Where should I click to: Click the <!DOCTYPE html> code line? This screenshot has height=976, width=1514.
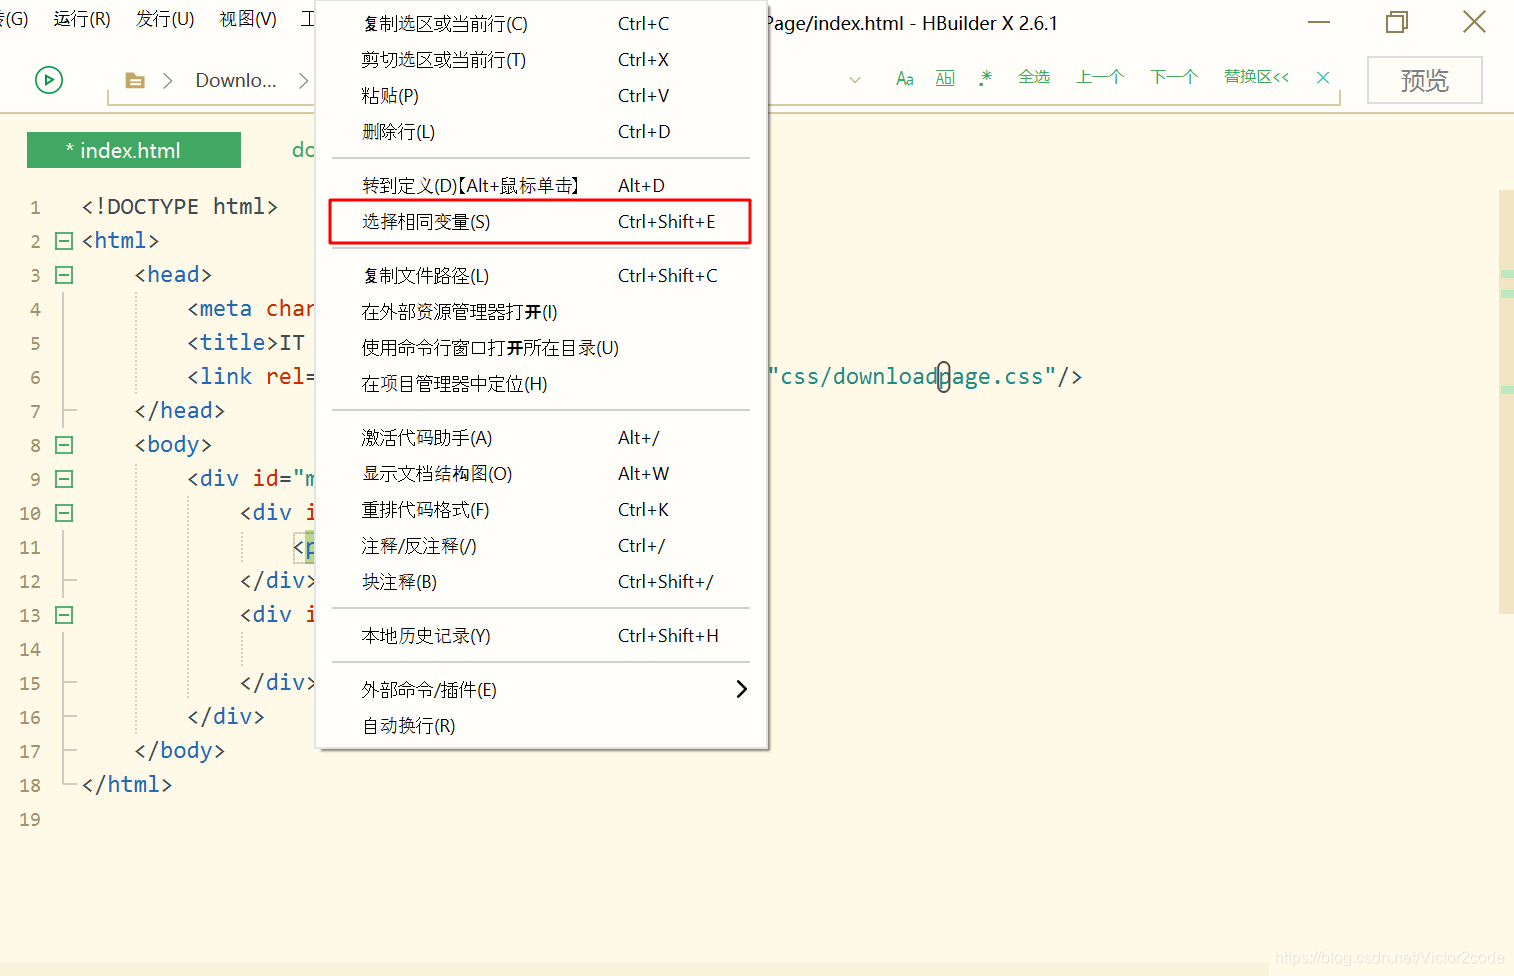180,207
